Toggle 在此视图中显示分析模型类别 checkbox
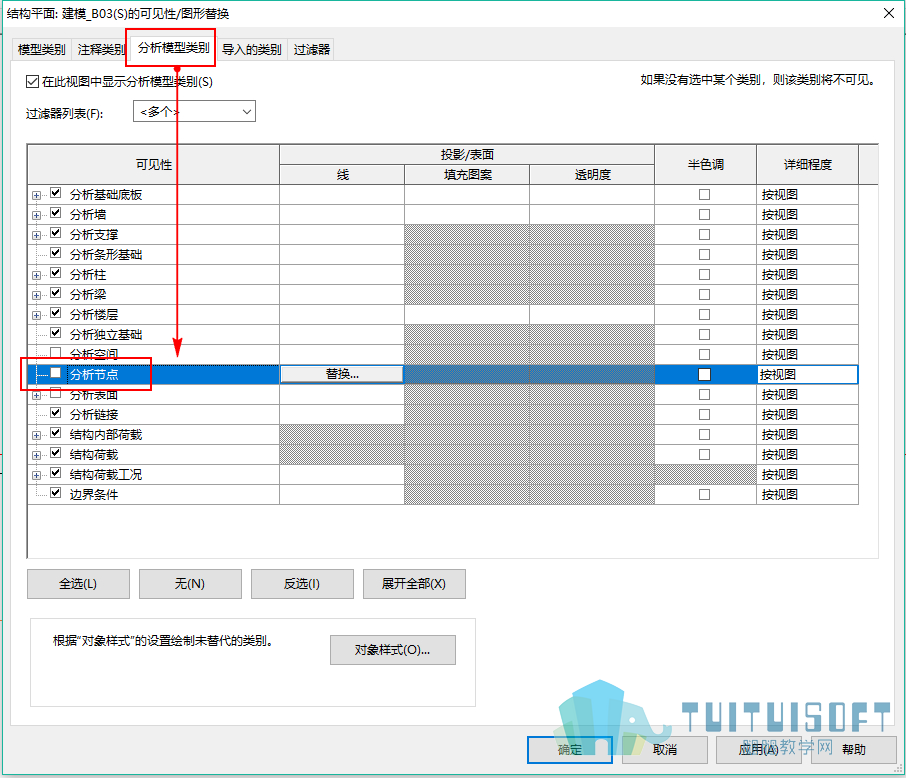 click(32, 81)
